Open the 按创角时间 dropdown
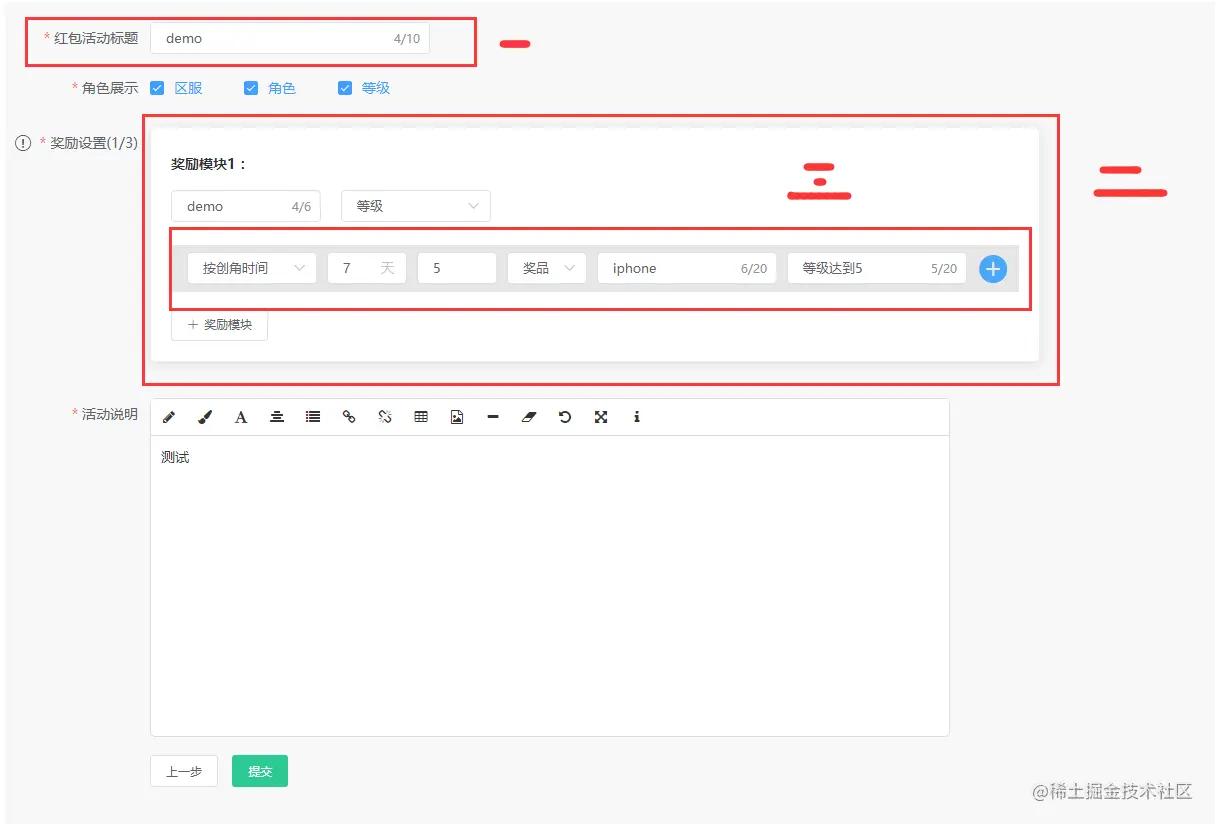The width and height of the screenshot is (1215, 824). pos(252,268)
